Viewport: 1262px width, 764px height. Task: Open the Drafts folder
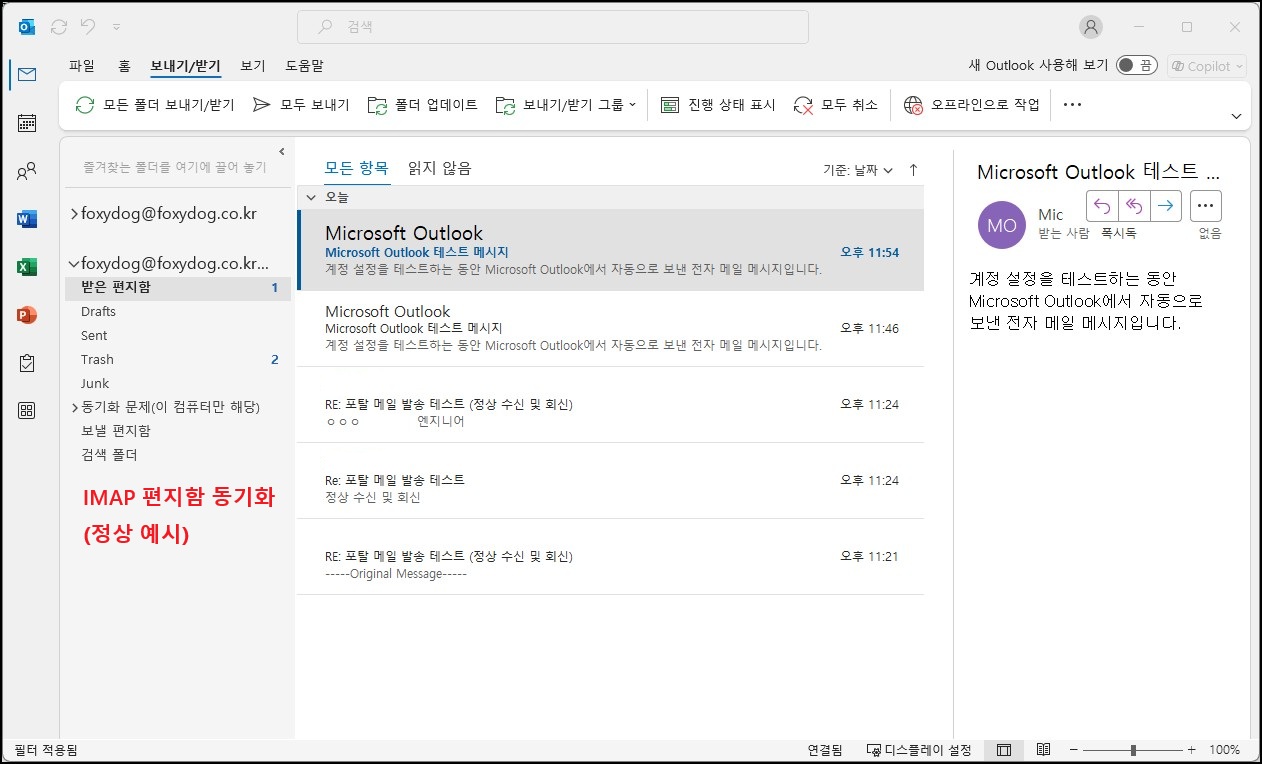(98, 312)
